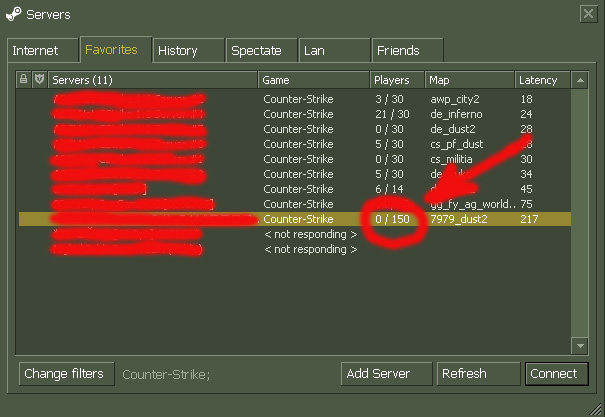Open the Friends tab
Screen dimensions: 605x417
[x=407, y=51]
